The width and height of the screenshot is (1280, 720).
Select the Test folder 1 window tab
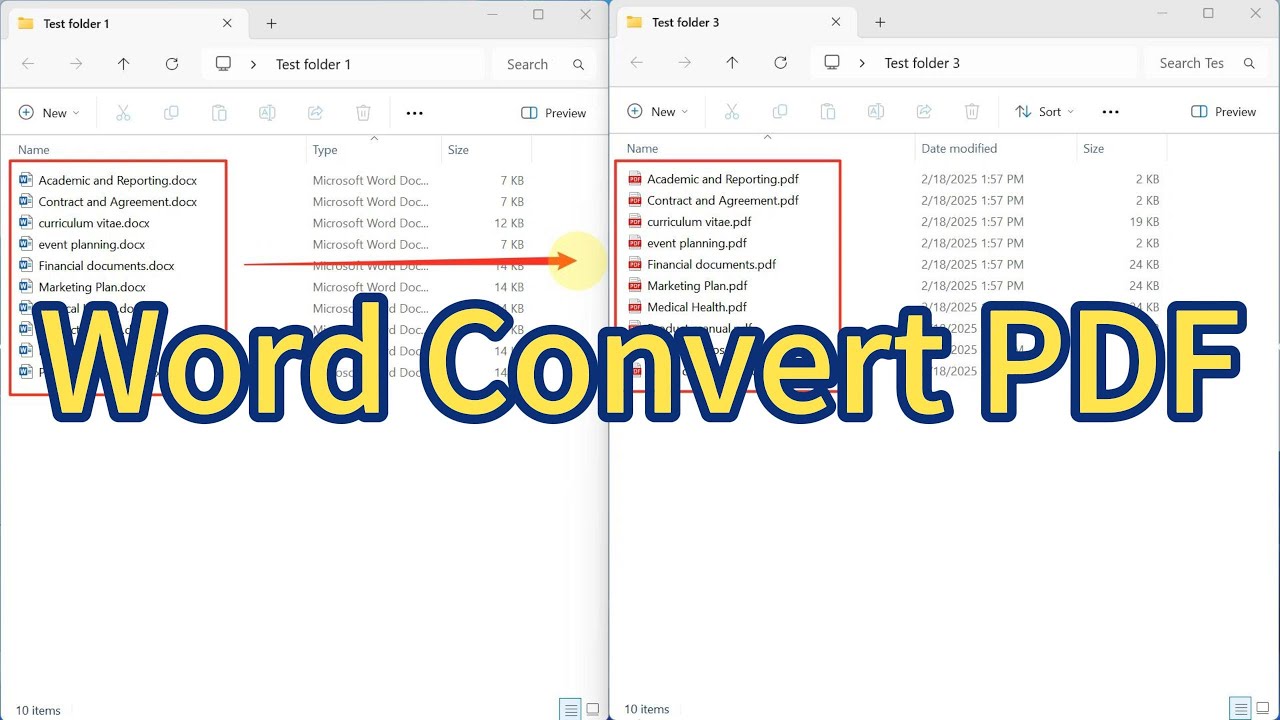coord(126,23)
